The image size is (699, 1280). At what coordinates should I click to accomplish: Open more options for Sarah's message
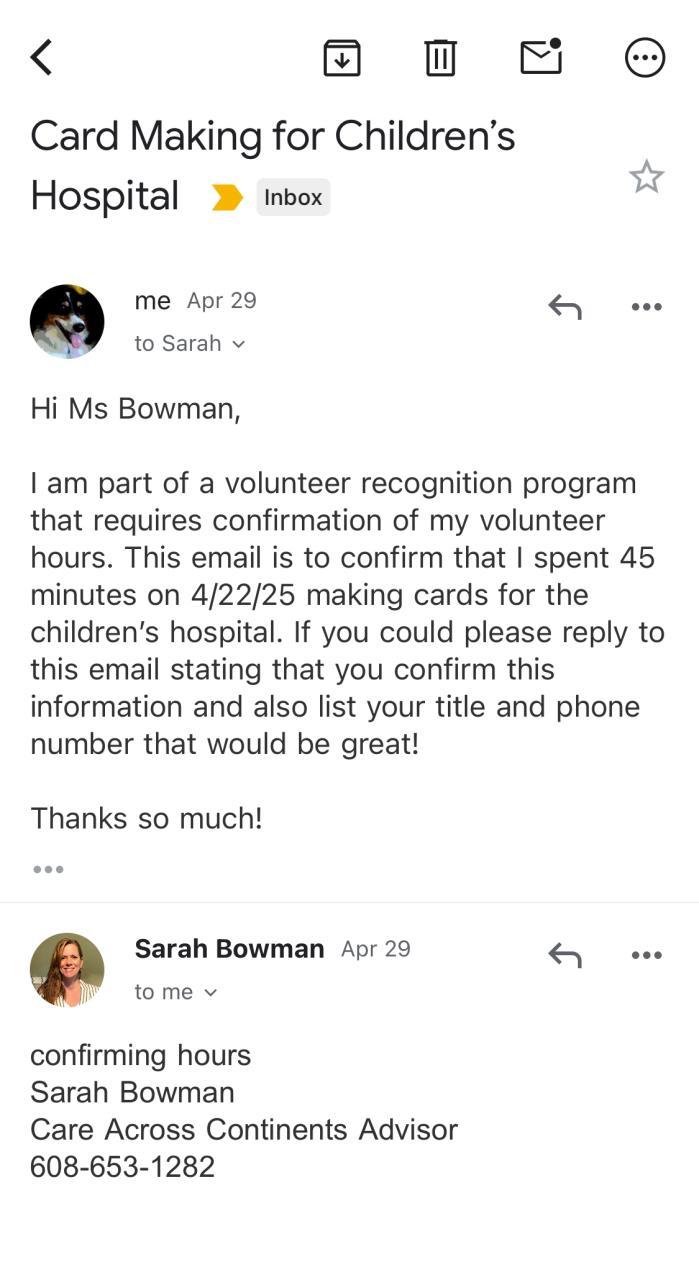pyautogui.click(x=647, y=956)
